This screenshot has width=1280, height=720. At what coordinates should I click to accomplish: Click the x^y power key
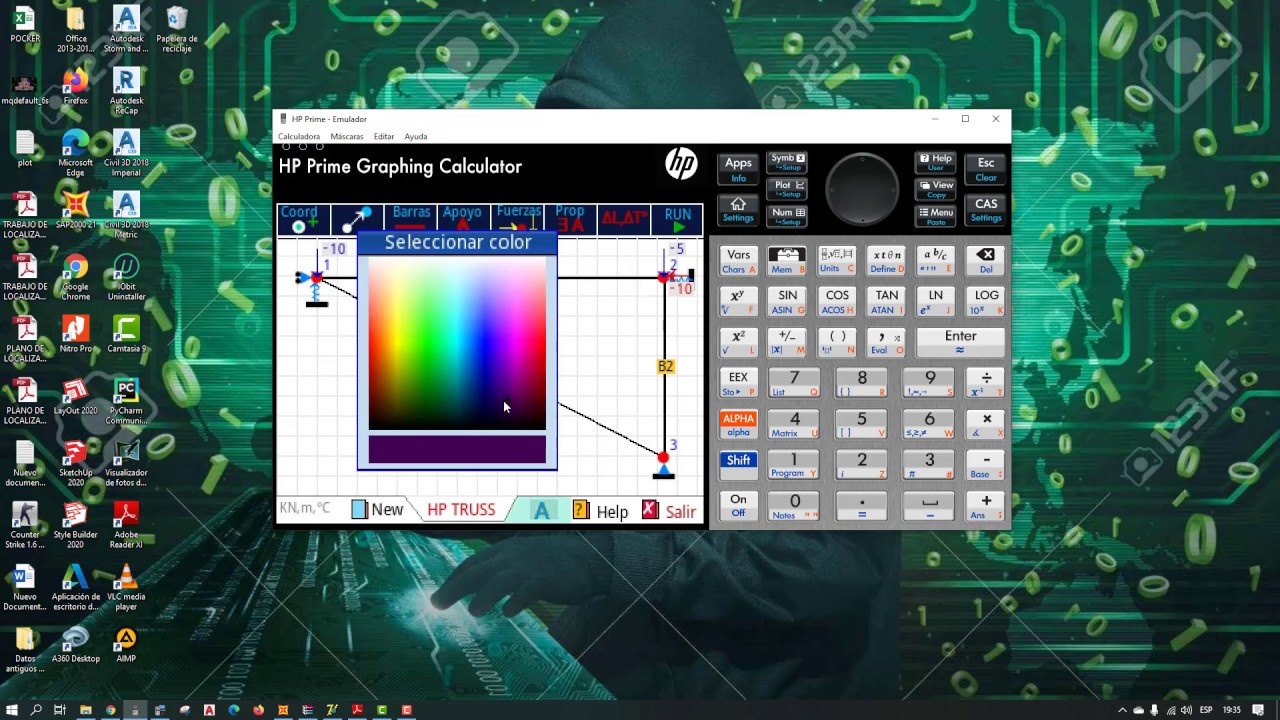click(738, 302)
